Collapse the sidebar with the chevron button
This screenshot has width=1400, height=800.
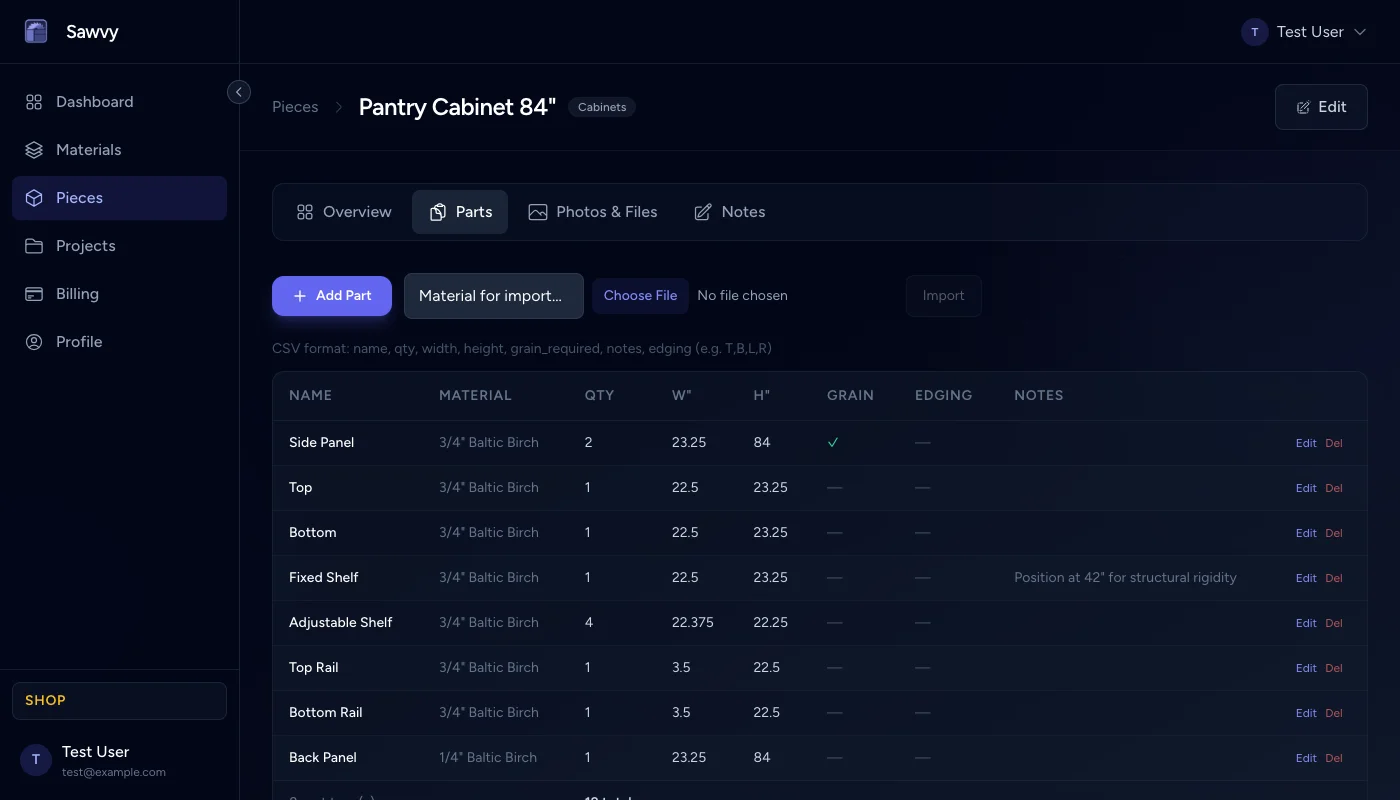(239, 91)
